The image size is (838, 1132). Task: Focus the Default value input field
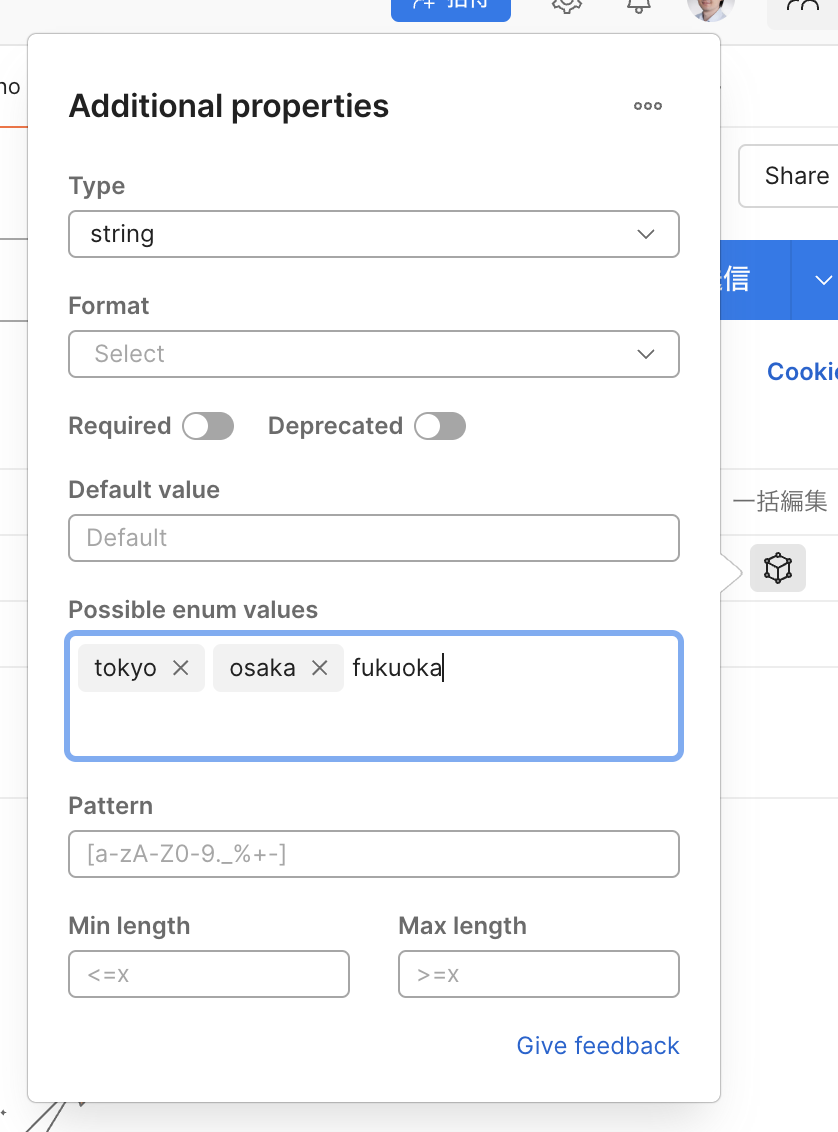click(x=374, y=538)
